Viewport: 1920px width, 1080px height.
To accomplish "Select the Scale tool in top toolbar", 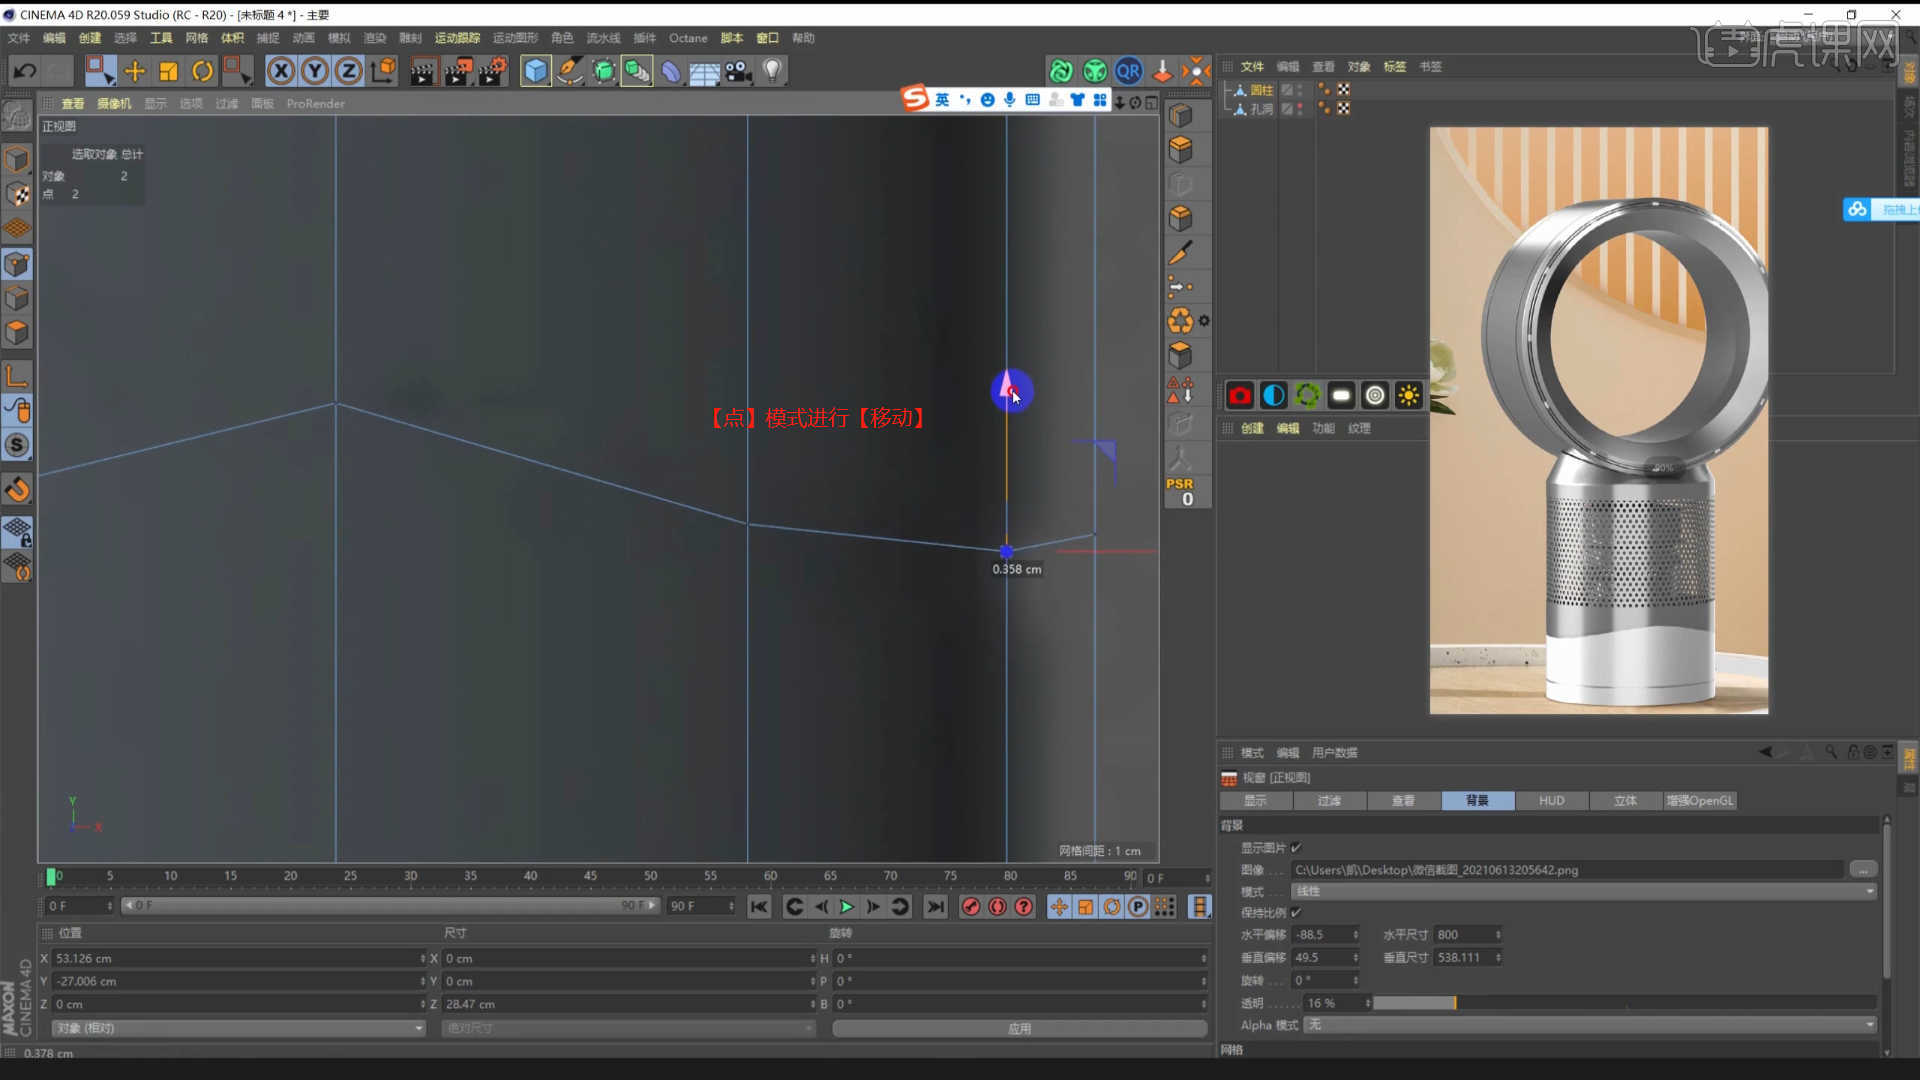I will pyautogui.click(x=168, y=71).
